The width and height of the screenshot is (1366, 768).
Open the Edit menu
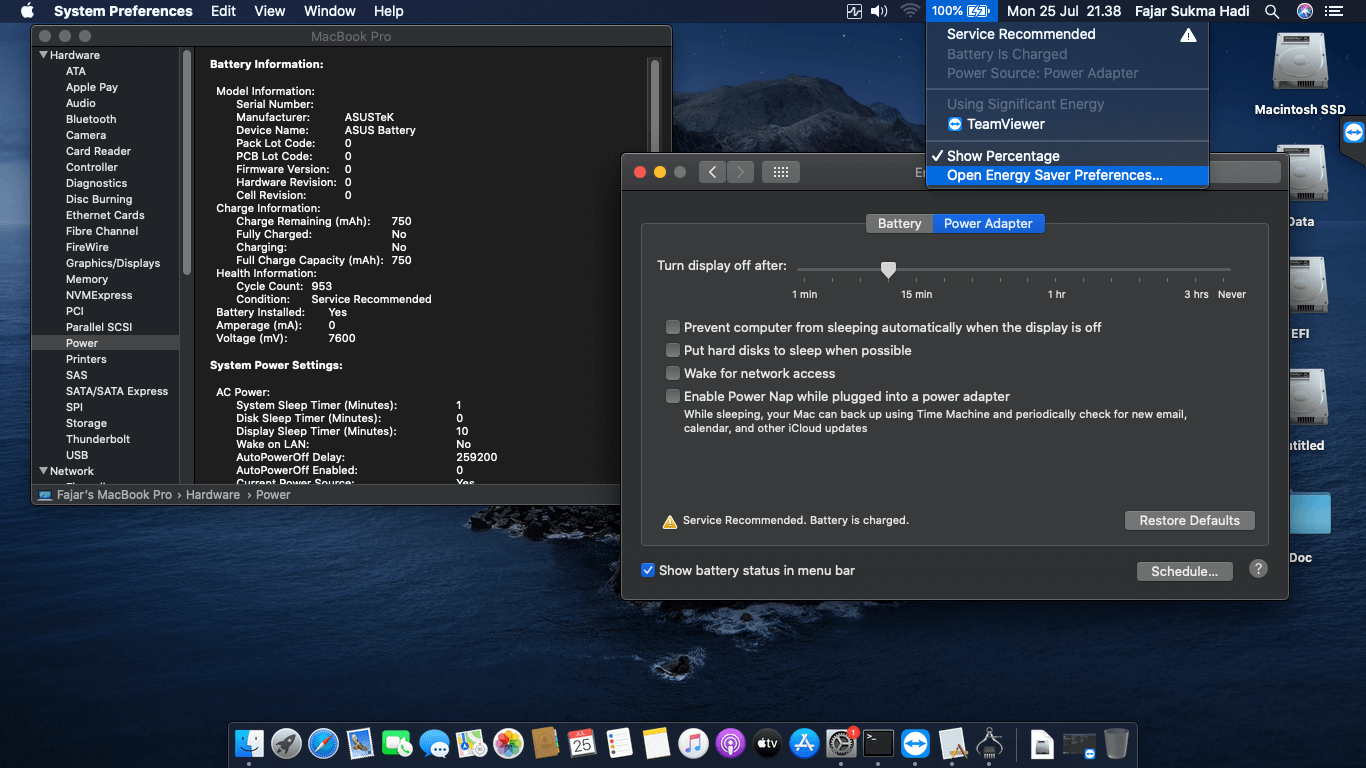(x=223, y=11)
